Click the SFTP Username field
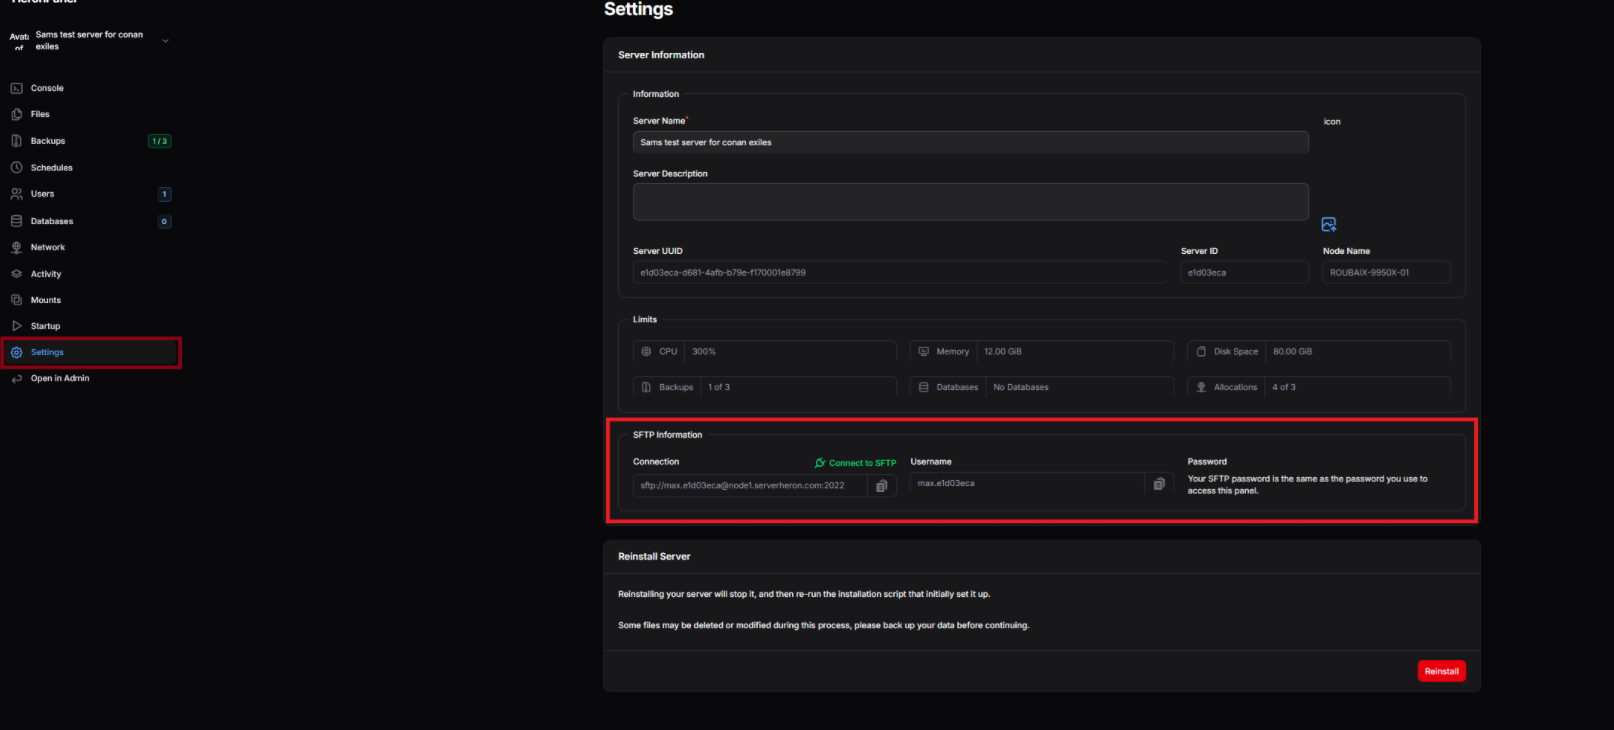 (x=1027, y=483)
